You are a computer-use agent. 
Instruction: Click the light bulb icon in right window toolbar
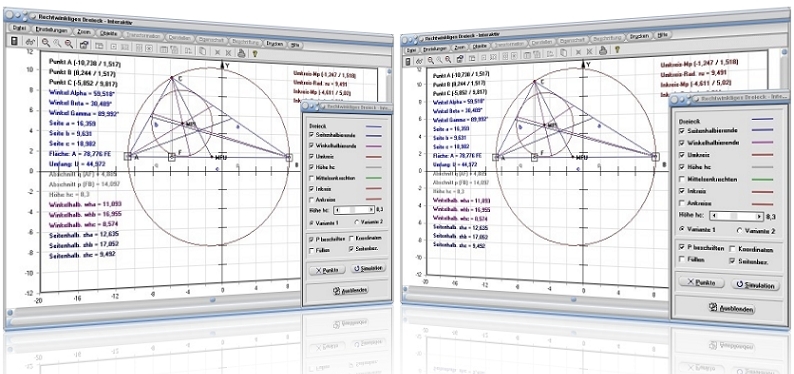616,50
